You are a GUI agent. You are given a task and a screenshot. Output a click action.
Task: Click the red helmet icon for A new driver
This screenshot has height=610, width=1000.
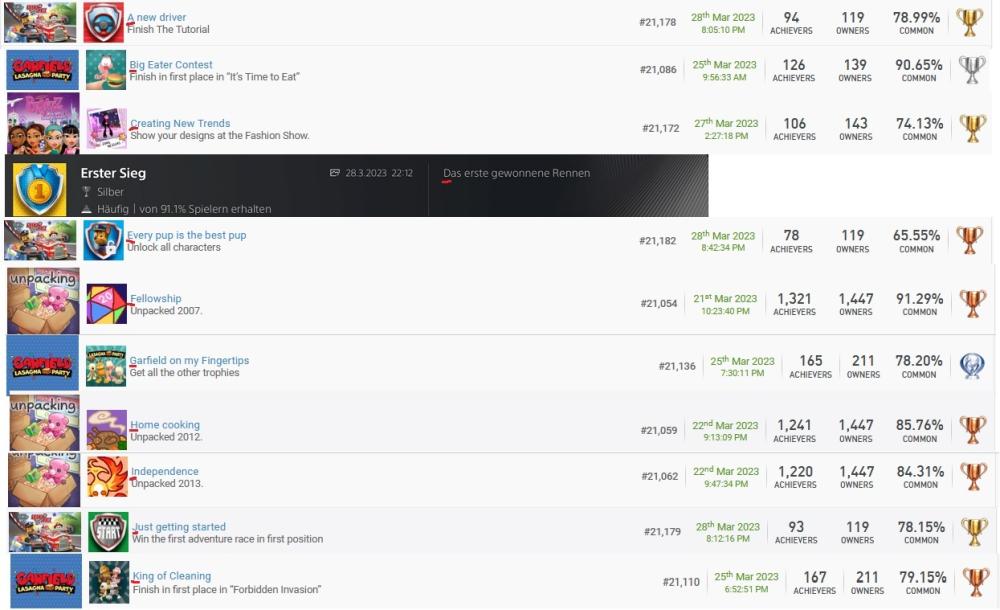[103, 22]
